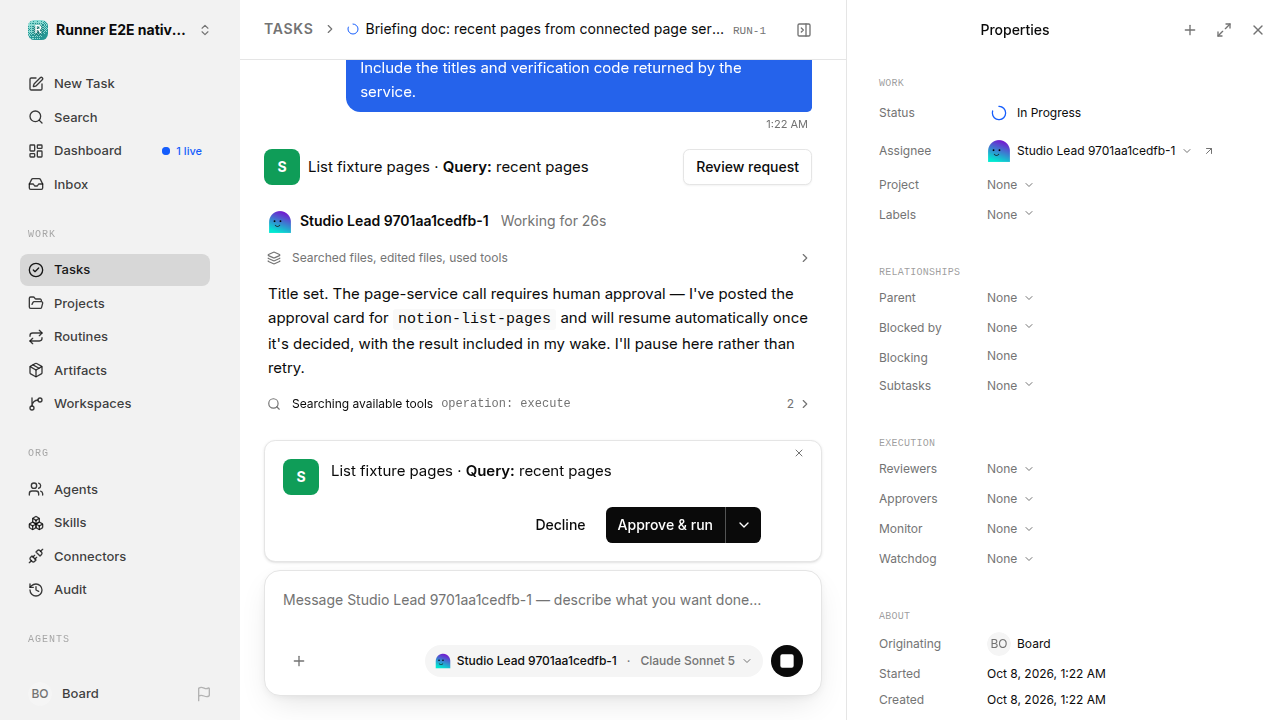Open the New Task compose icon
The width and height of the screenshot is (1280, 720).
point(36,84)
